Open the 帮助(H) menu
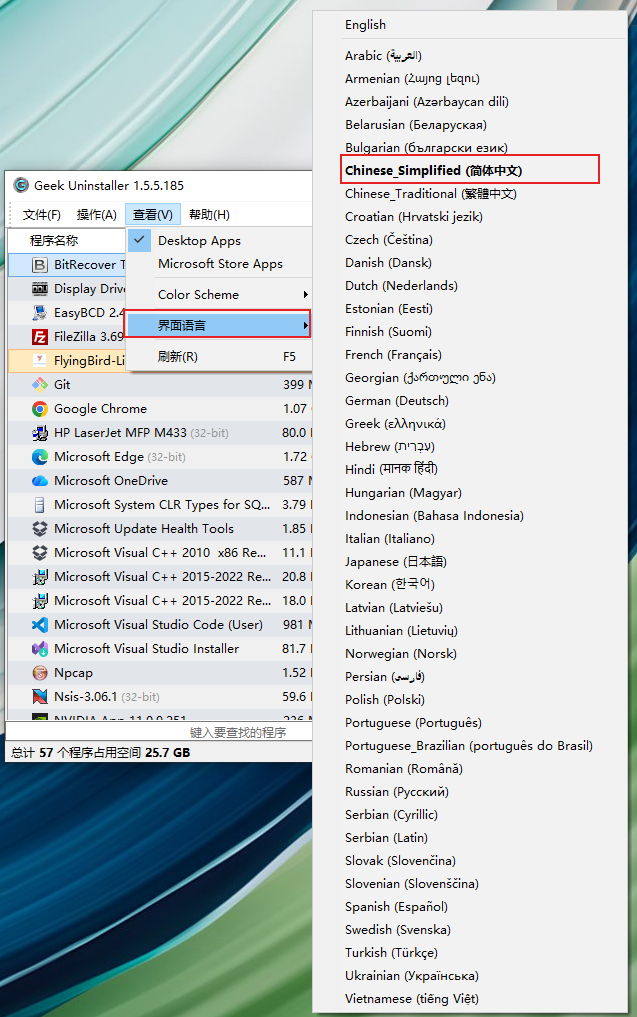 click(210, 215)
